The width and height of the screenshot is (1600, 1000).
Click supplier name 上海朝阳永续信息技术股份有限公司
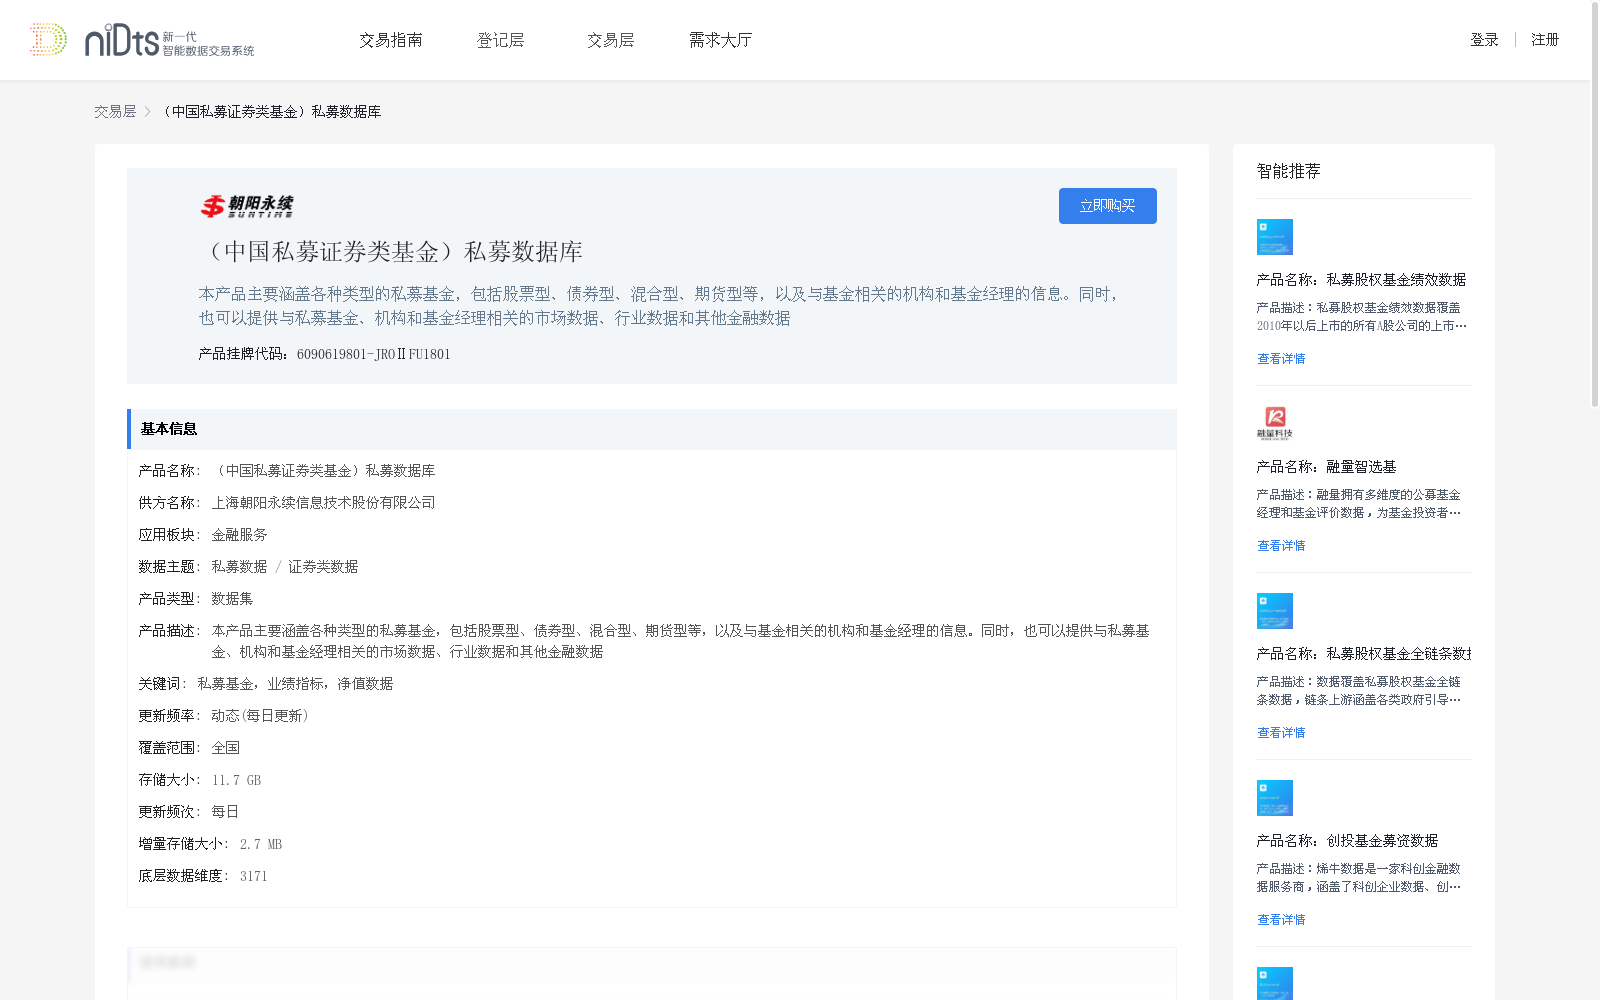click(x=323, y=503)
